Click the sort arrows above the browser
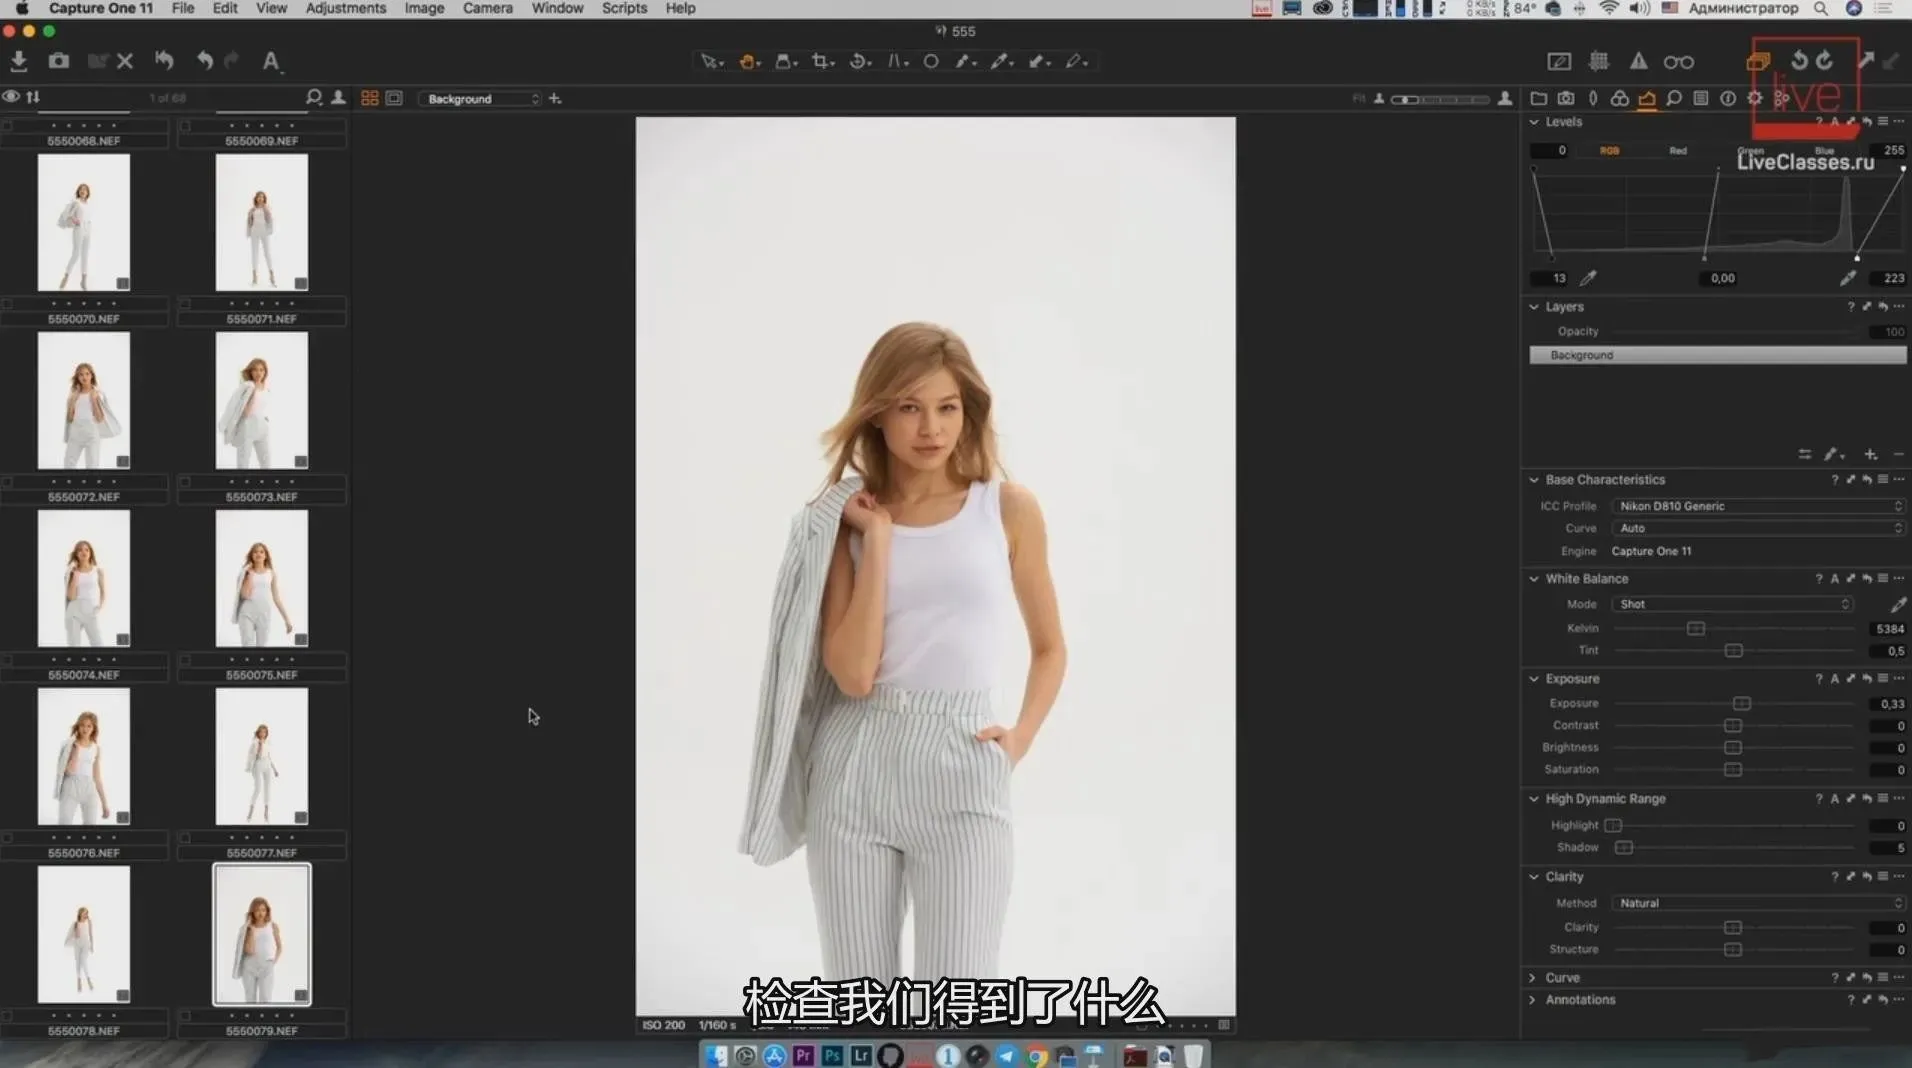The image size is (1912, 1068). tap(33, 97)
